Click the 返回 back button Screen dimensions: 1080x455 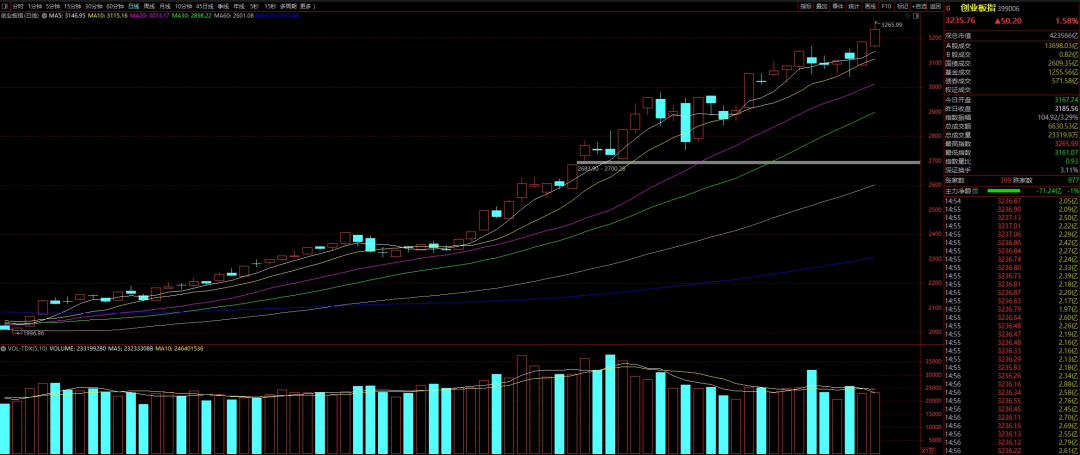coord(935,6)
